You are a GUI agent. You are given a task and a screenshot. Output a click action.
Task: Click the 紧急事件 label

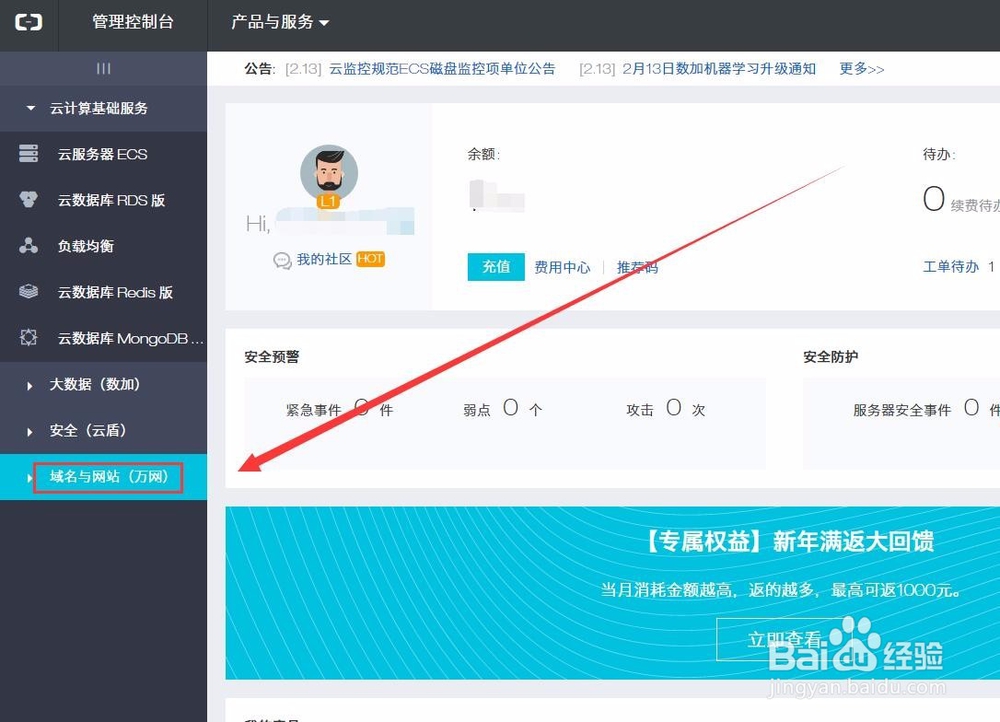click(313, 409)
